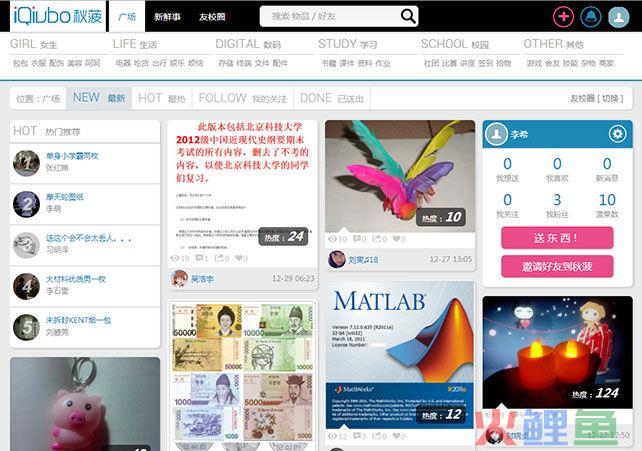This screenshot has height=451, width=642.
Task: Share the MATLAB post
Action: pyautogui.click(x=376, y=436)
